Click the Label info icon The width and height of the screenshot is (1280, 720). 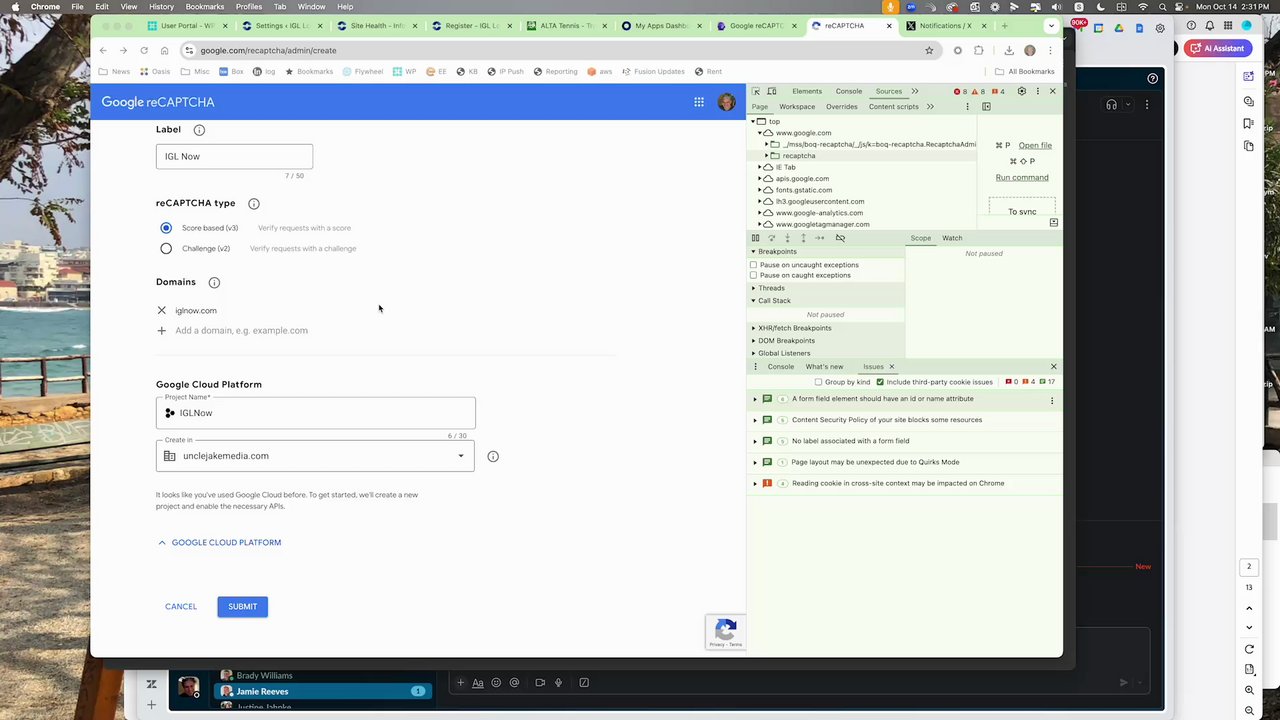pos(199,130)
